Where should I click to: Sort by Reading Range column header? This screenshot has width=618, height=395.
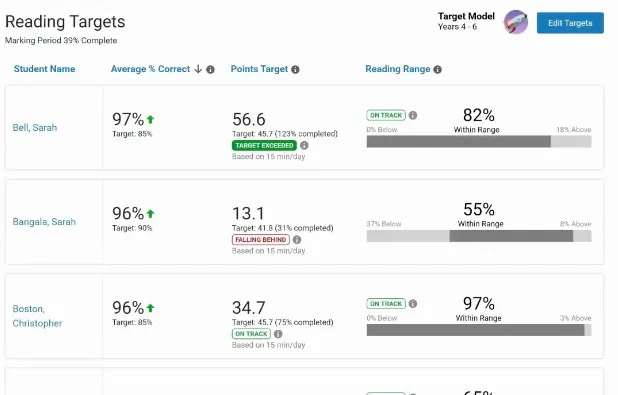[x=398, y=69]
